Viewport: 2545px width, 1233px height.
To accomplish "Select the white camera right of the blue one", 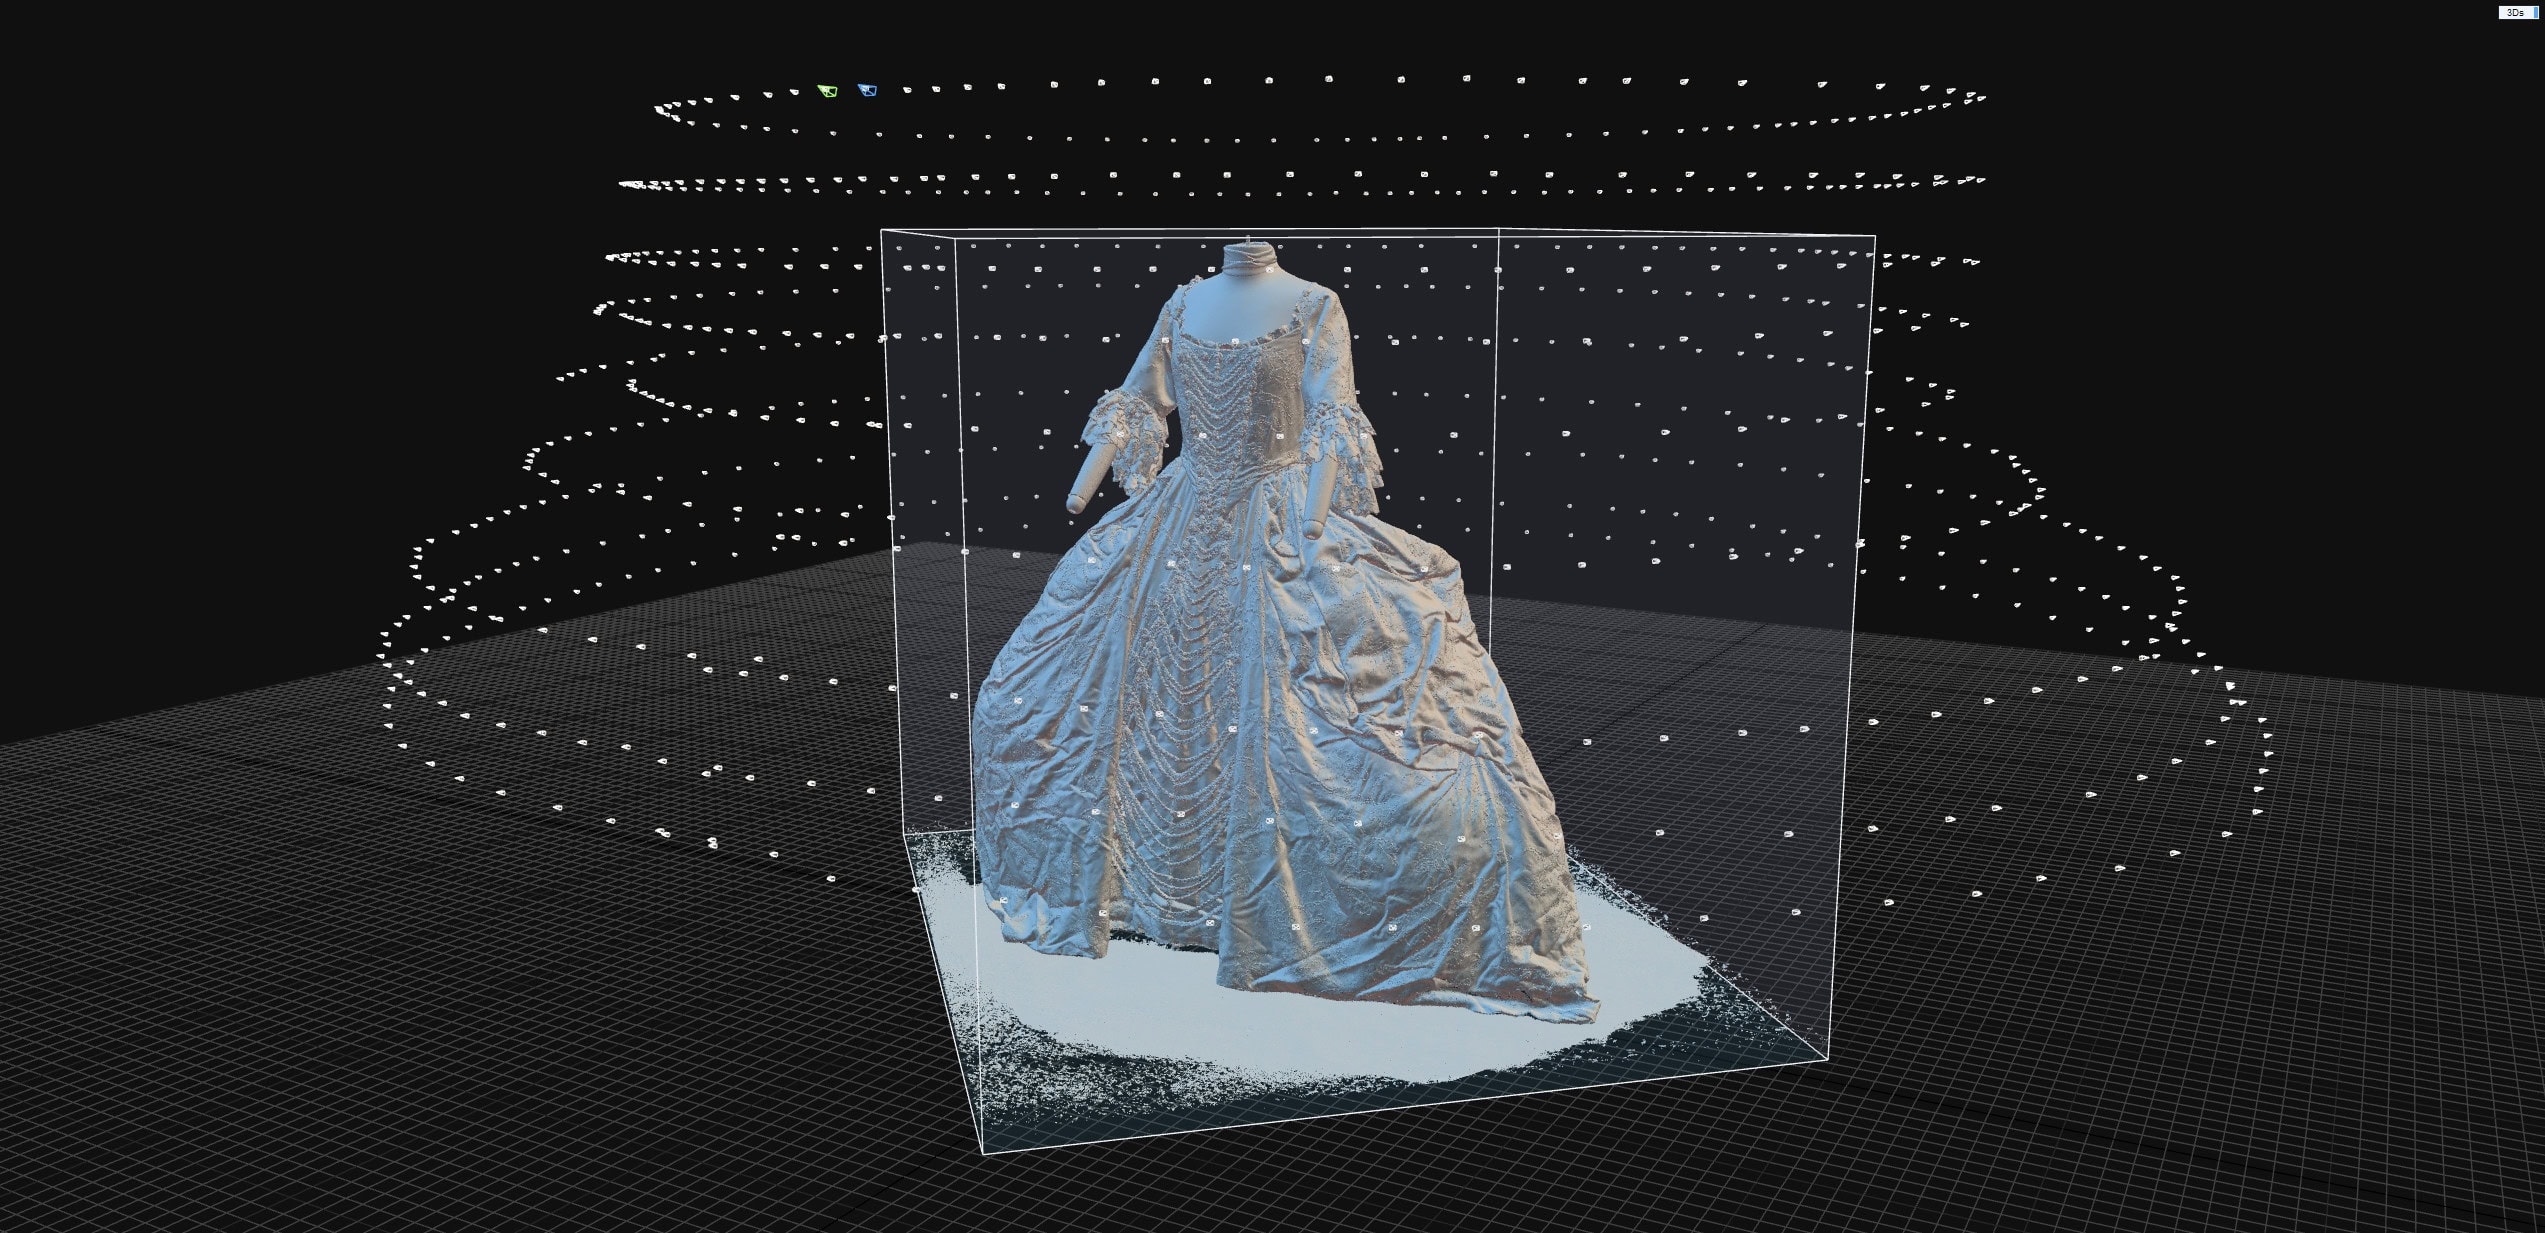I will [x=907, y=90].
